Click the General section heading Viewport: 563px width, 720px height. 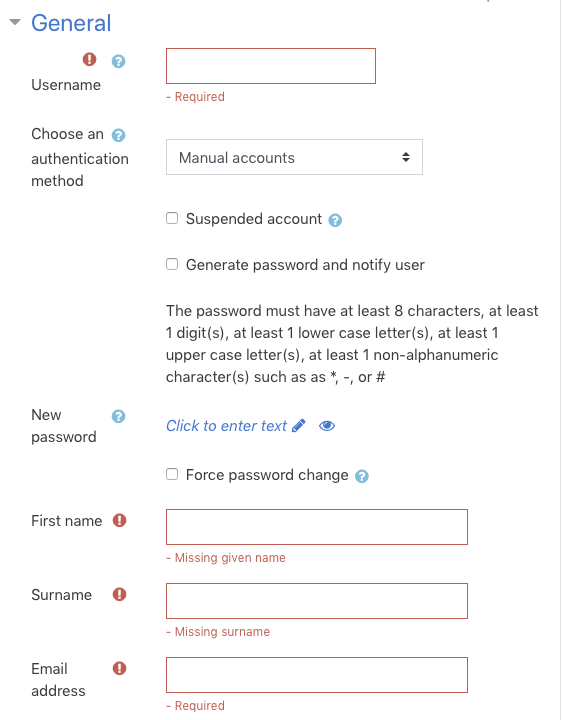coord(71,23)
